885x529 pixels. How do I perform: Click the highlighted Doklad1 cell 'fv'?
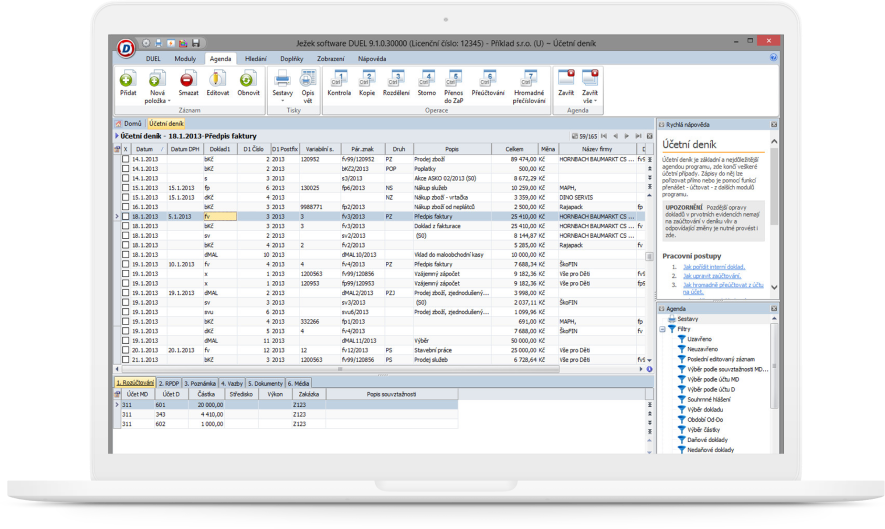pyautogui.click(x=220, y=216)
